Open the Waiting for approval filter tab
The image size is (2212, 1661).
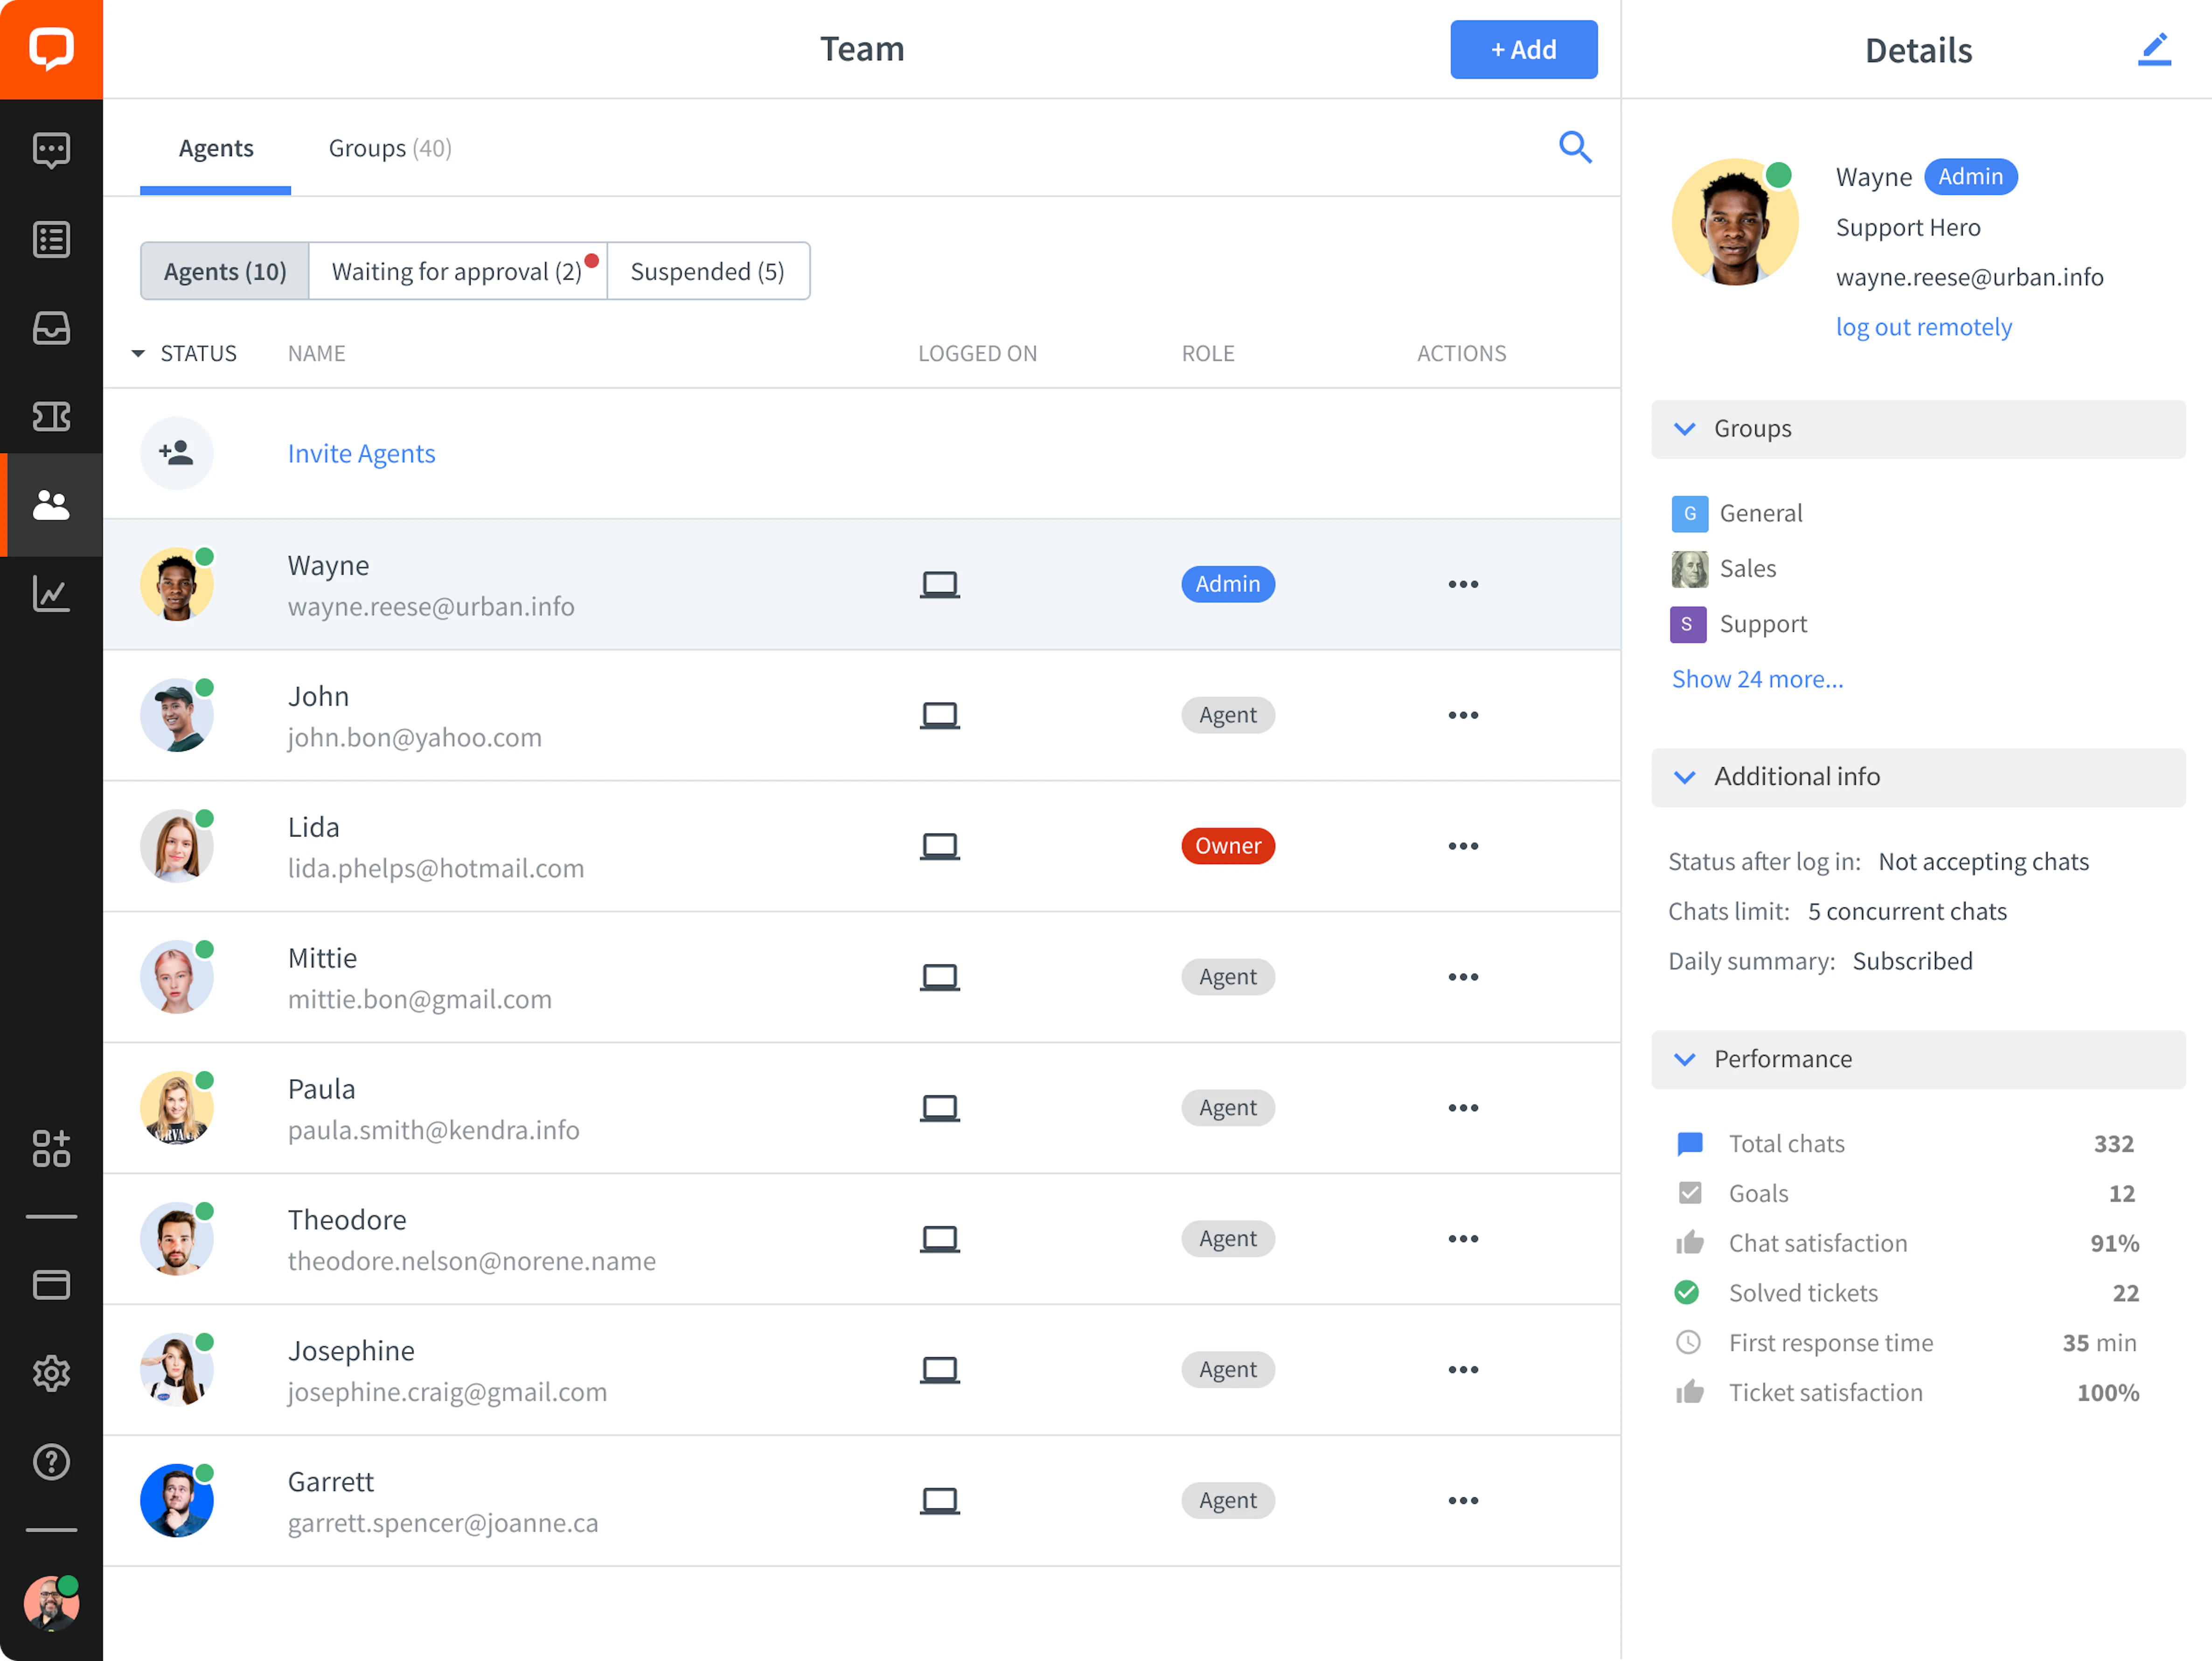tap(458, 271)
